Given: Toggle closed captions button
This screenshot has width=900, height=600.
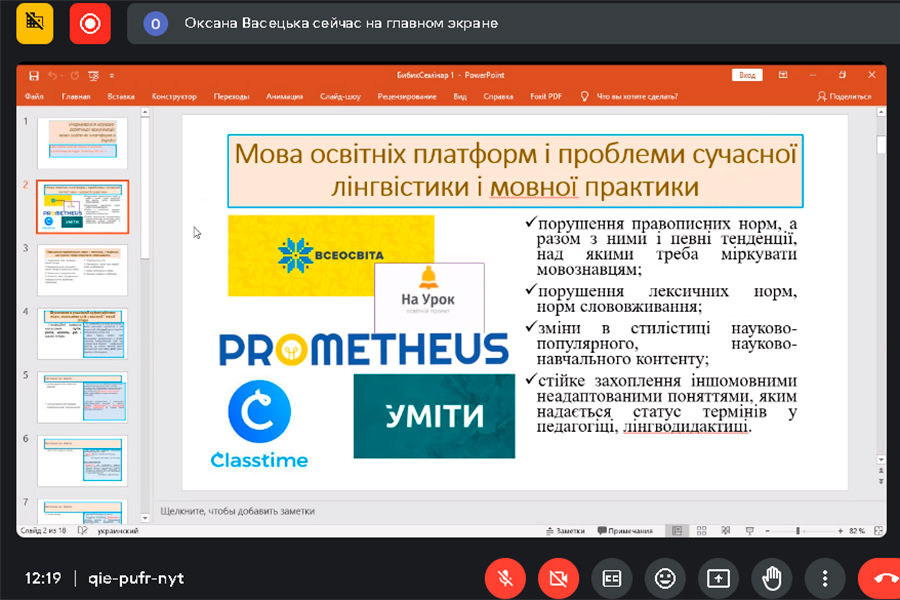Looking at the screenshot, I should pyautogui.click(x=612, y=578).
